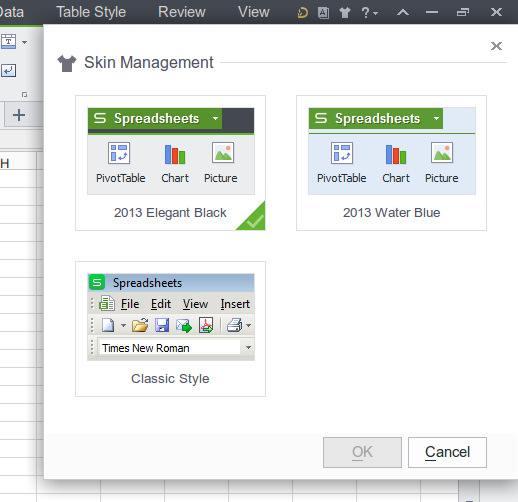Click the document 'A' icon in title bar
The height and width of the screenshot is (502, 518).
click(x=323, y=13)
